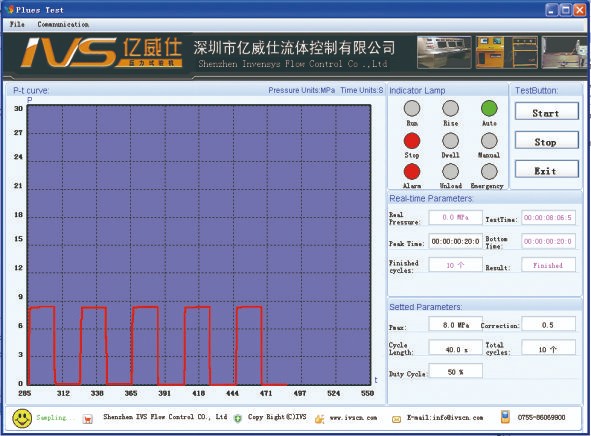Click the red Alarm indicator lamp
The height and width of the screenshot is (436, 591).
click(x=412, y=172)
